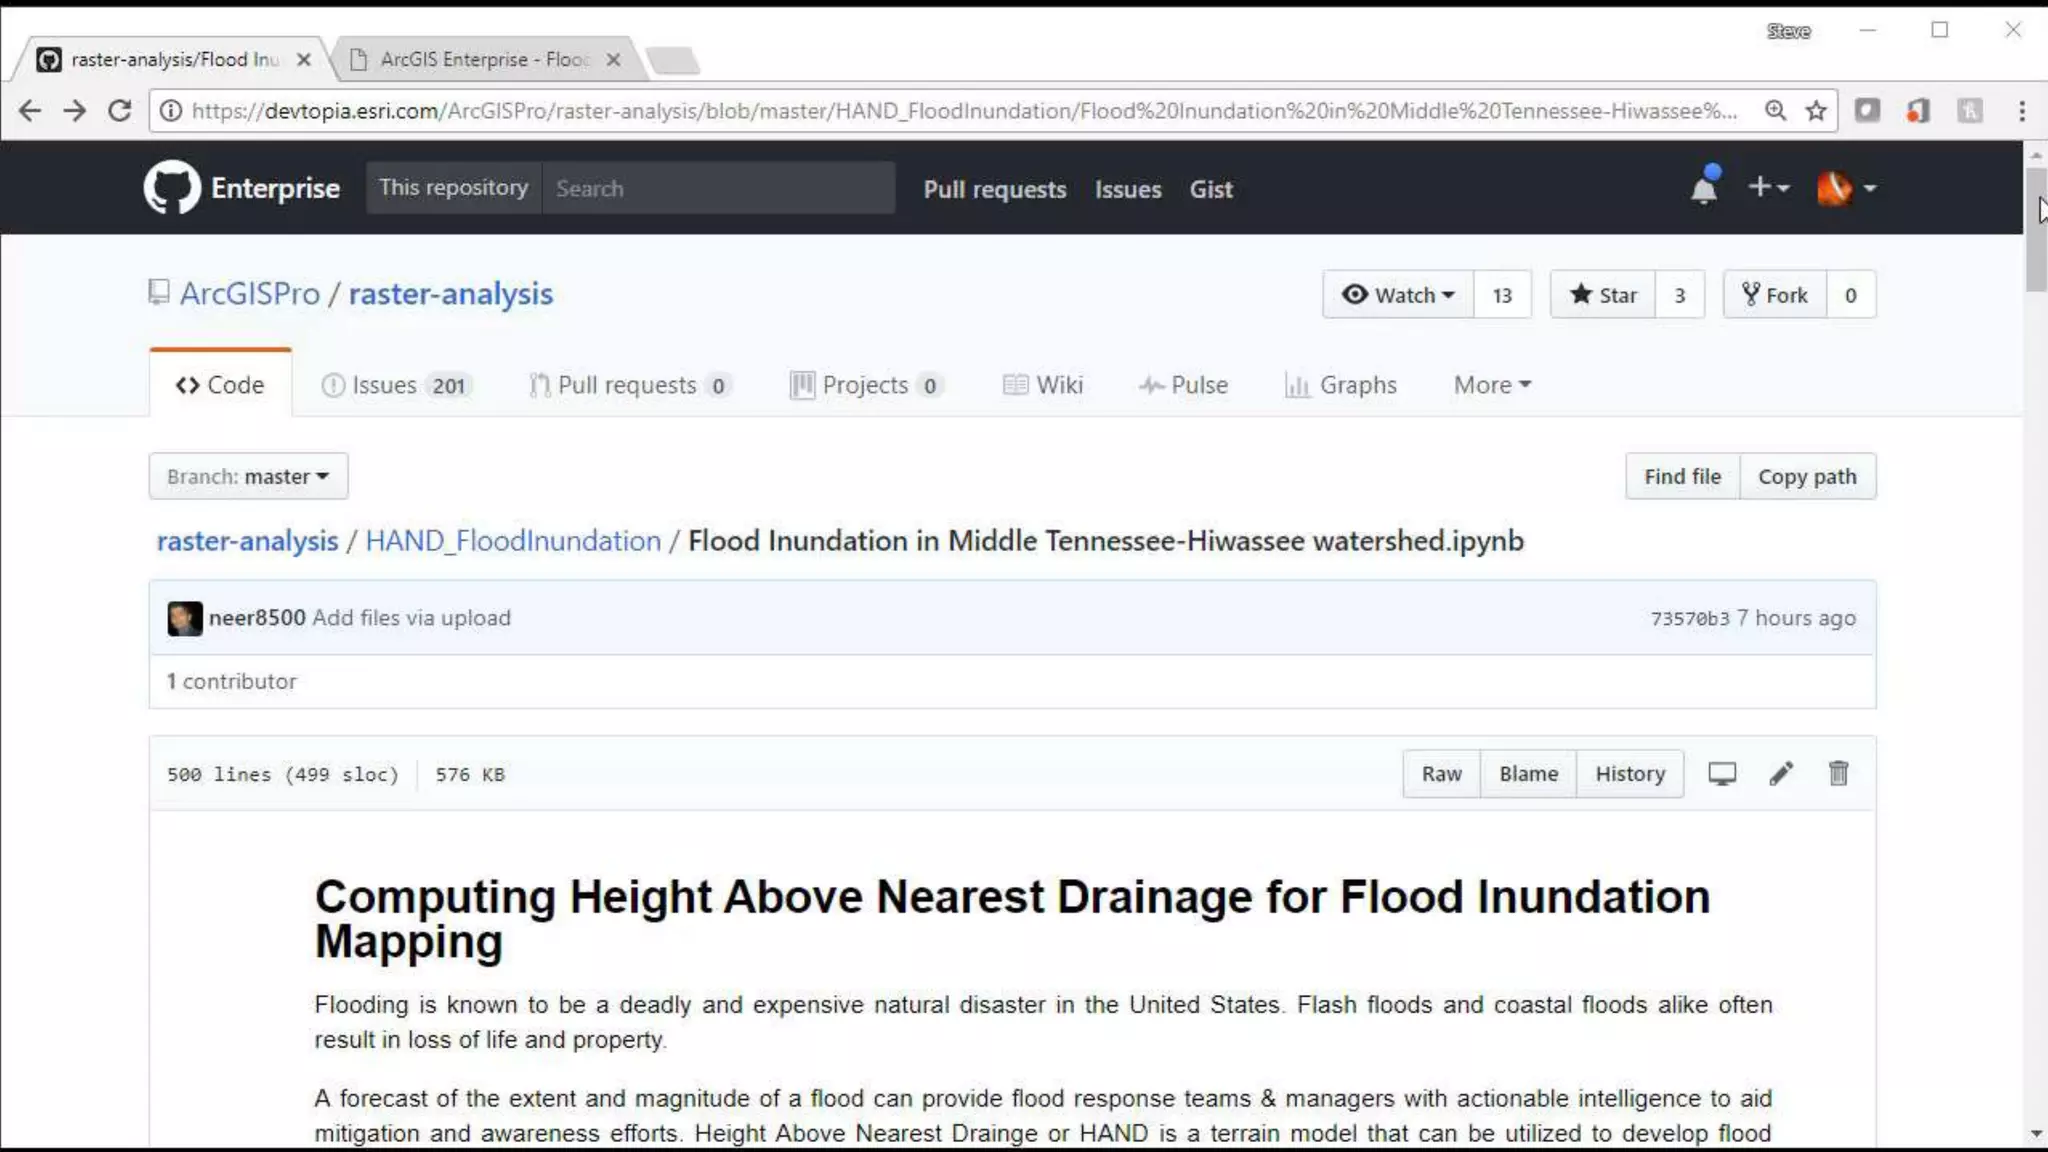Click the GitHub Enterprise octocat logo
2048x1152 pixels.
pos(171,187)
